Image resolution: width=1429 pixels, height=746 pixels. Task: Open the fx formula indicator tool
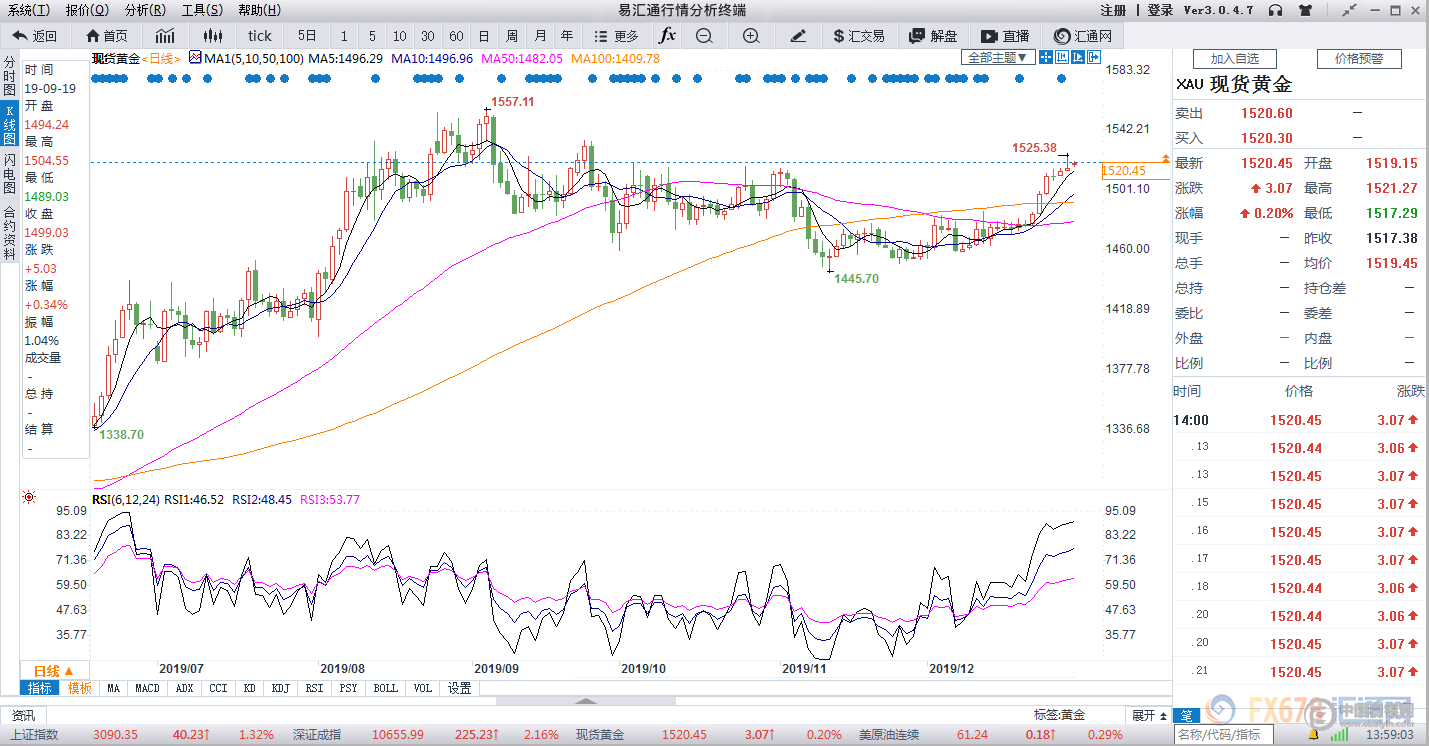pos(668,35)
